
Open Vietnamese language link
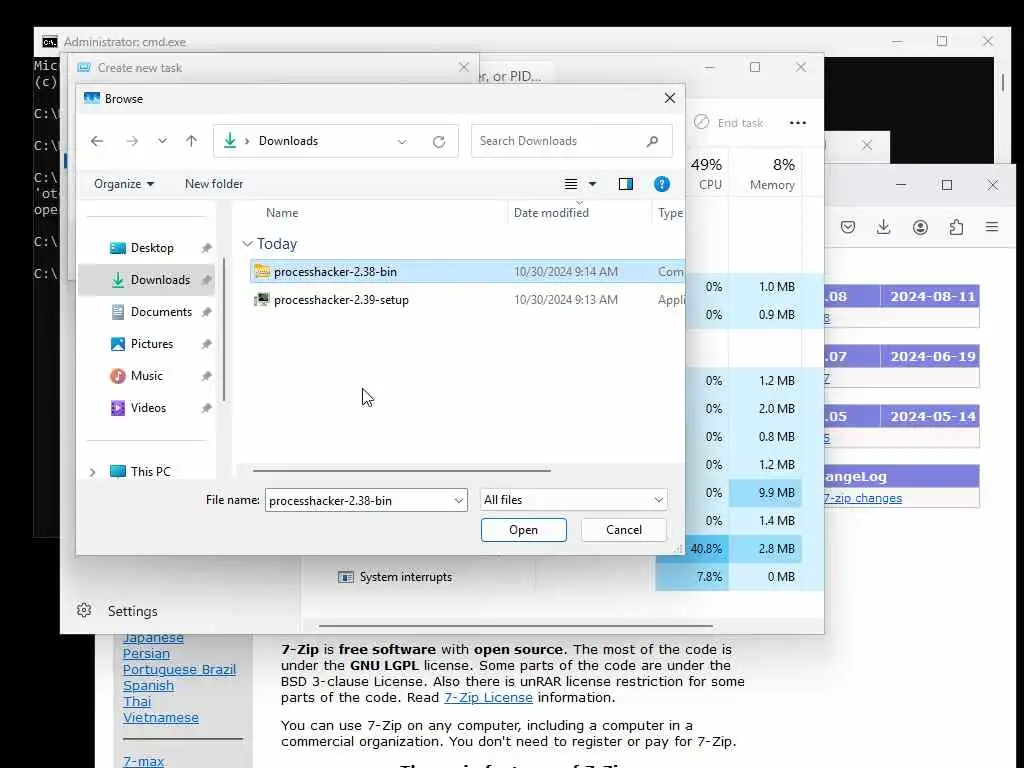point(161,718)
